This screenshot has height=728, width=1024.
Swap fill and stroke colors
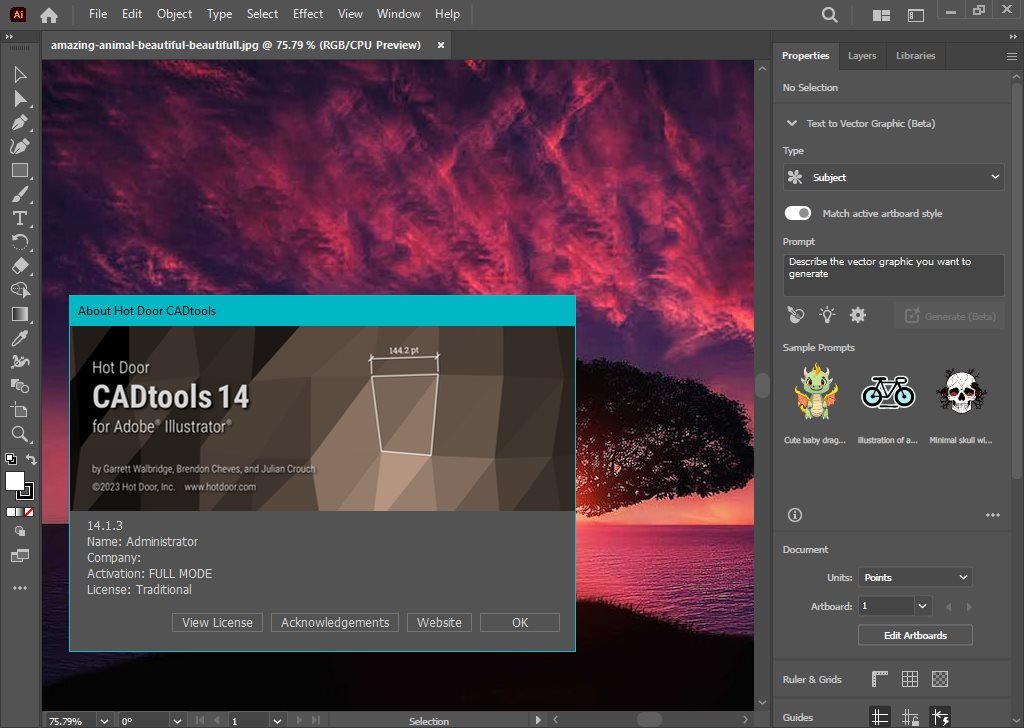pyautogui.click(x=31, y=458)
